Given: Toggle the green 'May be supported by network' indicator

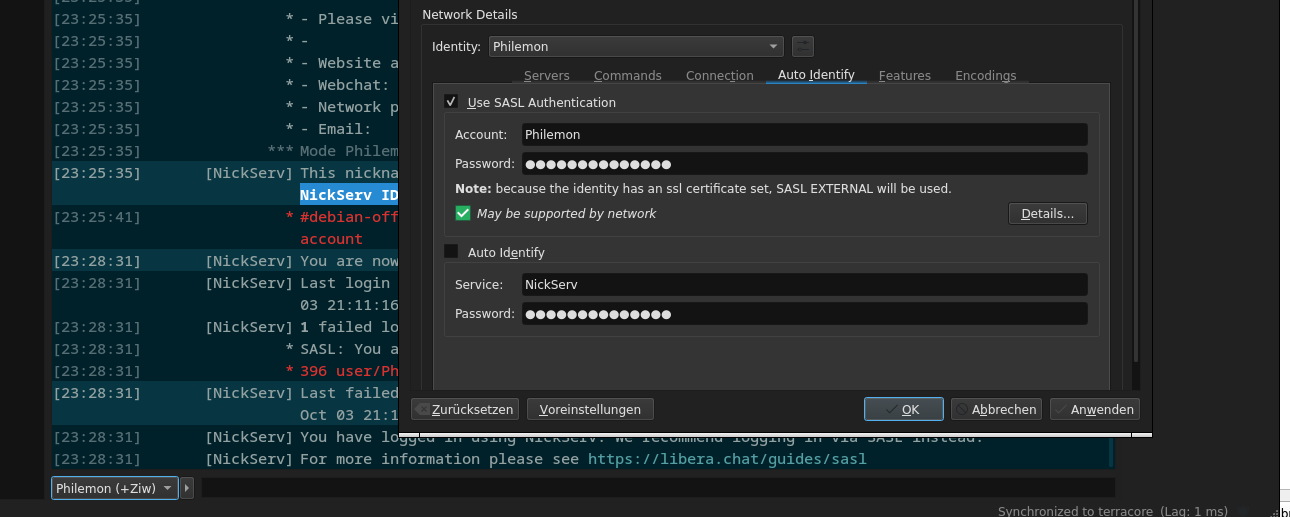Looking at the screenshot, I should (463, 213).
